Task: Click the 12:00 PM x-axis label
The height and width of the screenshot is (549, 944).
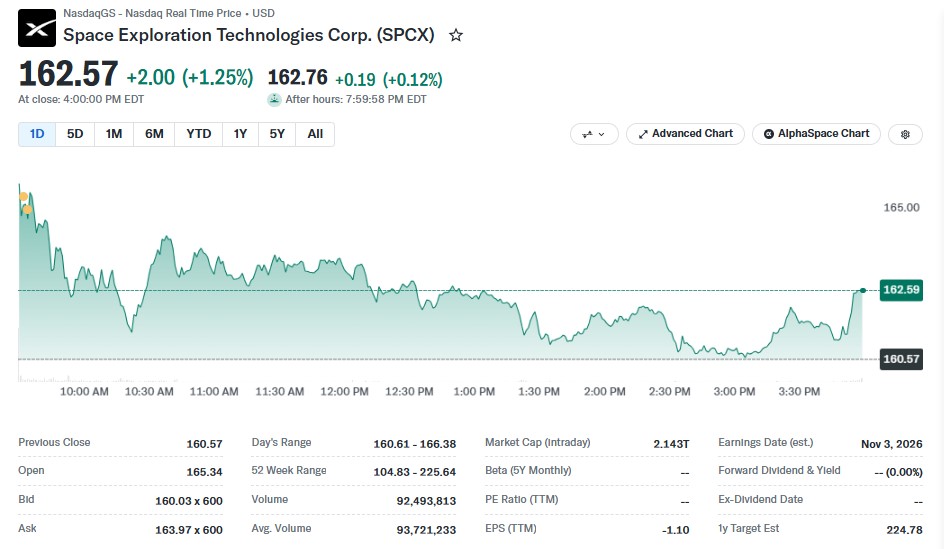Action: 344,392
